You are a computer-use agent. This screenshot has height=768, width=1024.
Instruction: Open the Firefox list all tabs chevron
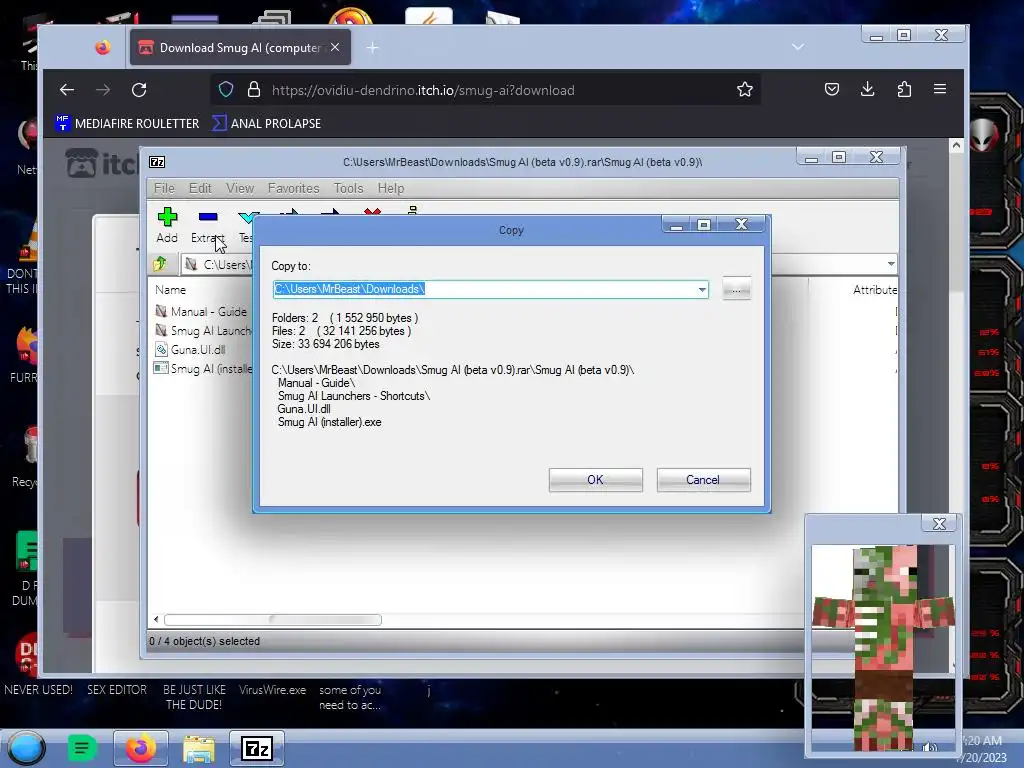(797, 47)
